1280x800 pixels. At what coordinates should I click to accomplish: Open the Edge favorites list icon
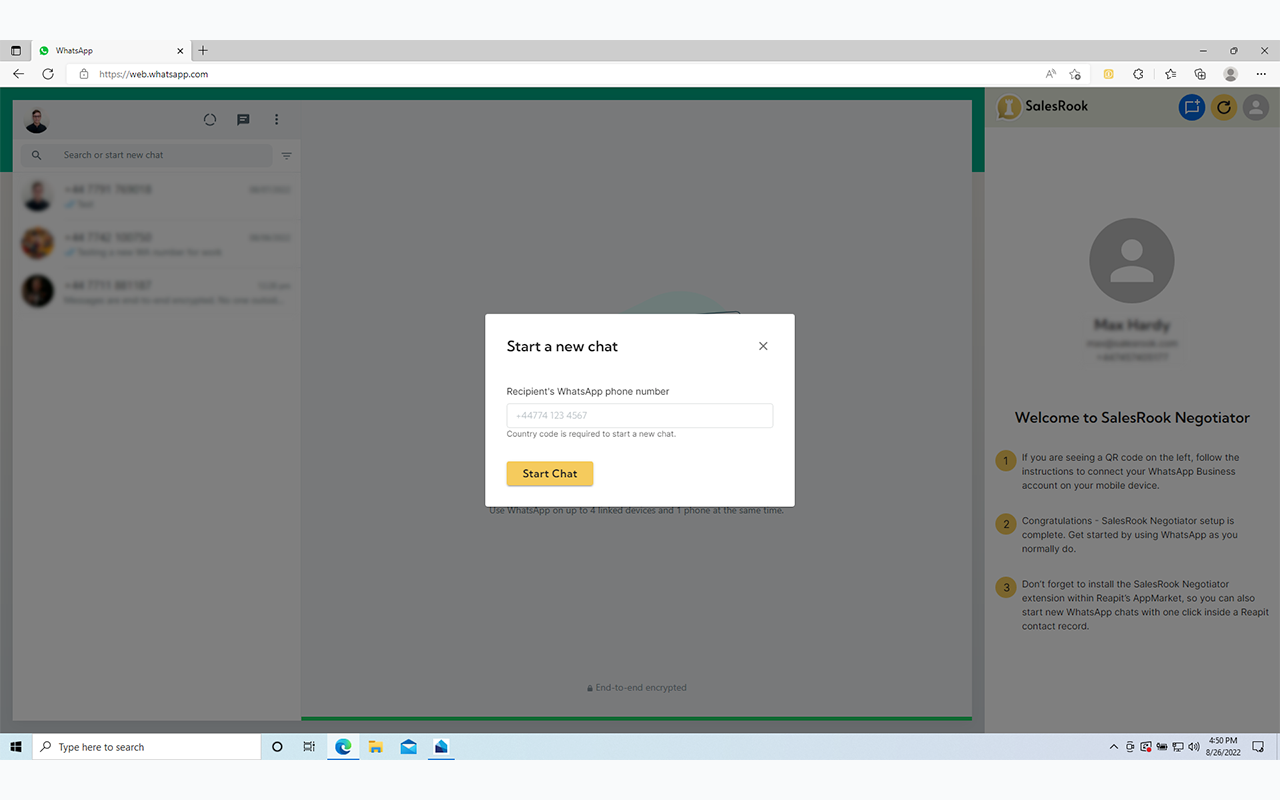pos(1170,74)
